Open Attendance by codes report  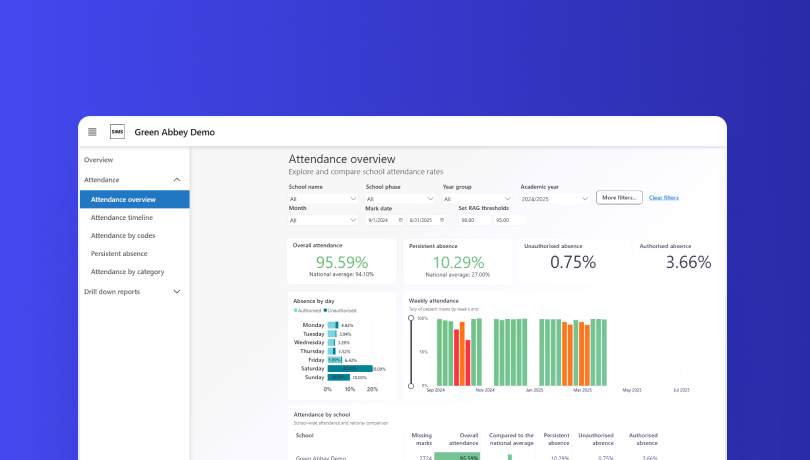[123, 236]
